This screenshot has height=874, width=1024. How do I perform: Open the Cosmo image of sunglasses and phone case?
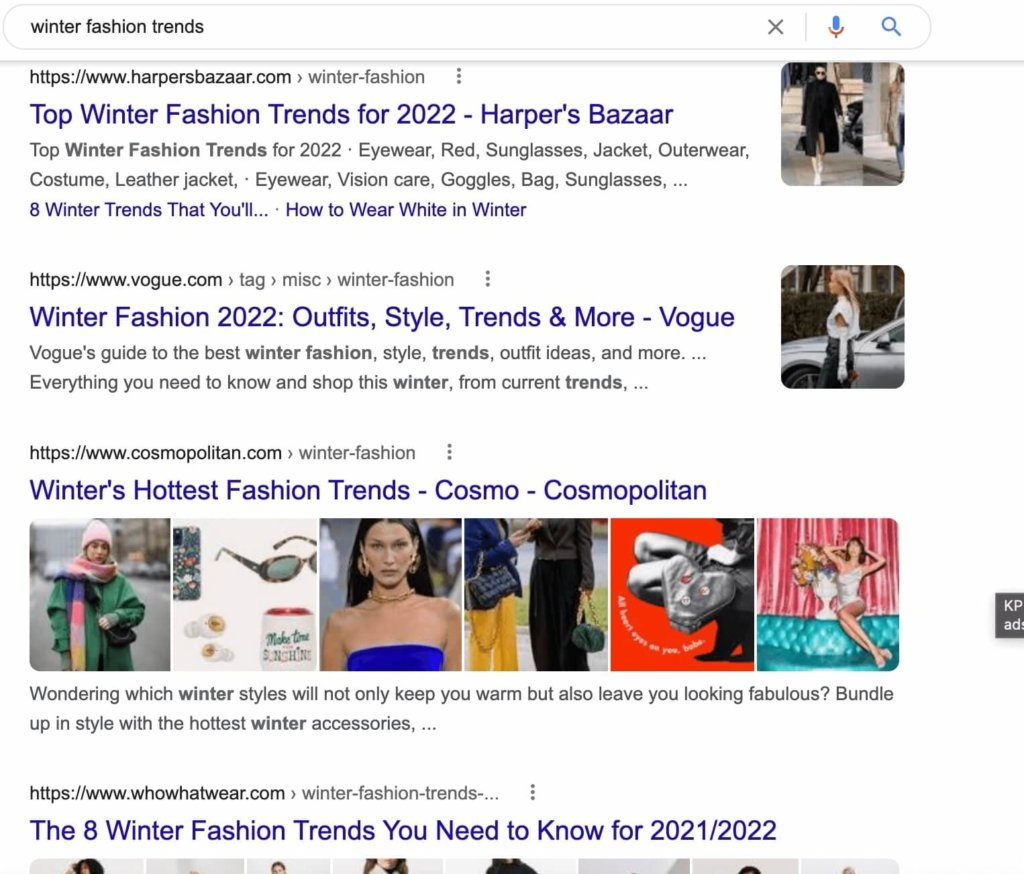click(x=245, y=594)
